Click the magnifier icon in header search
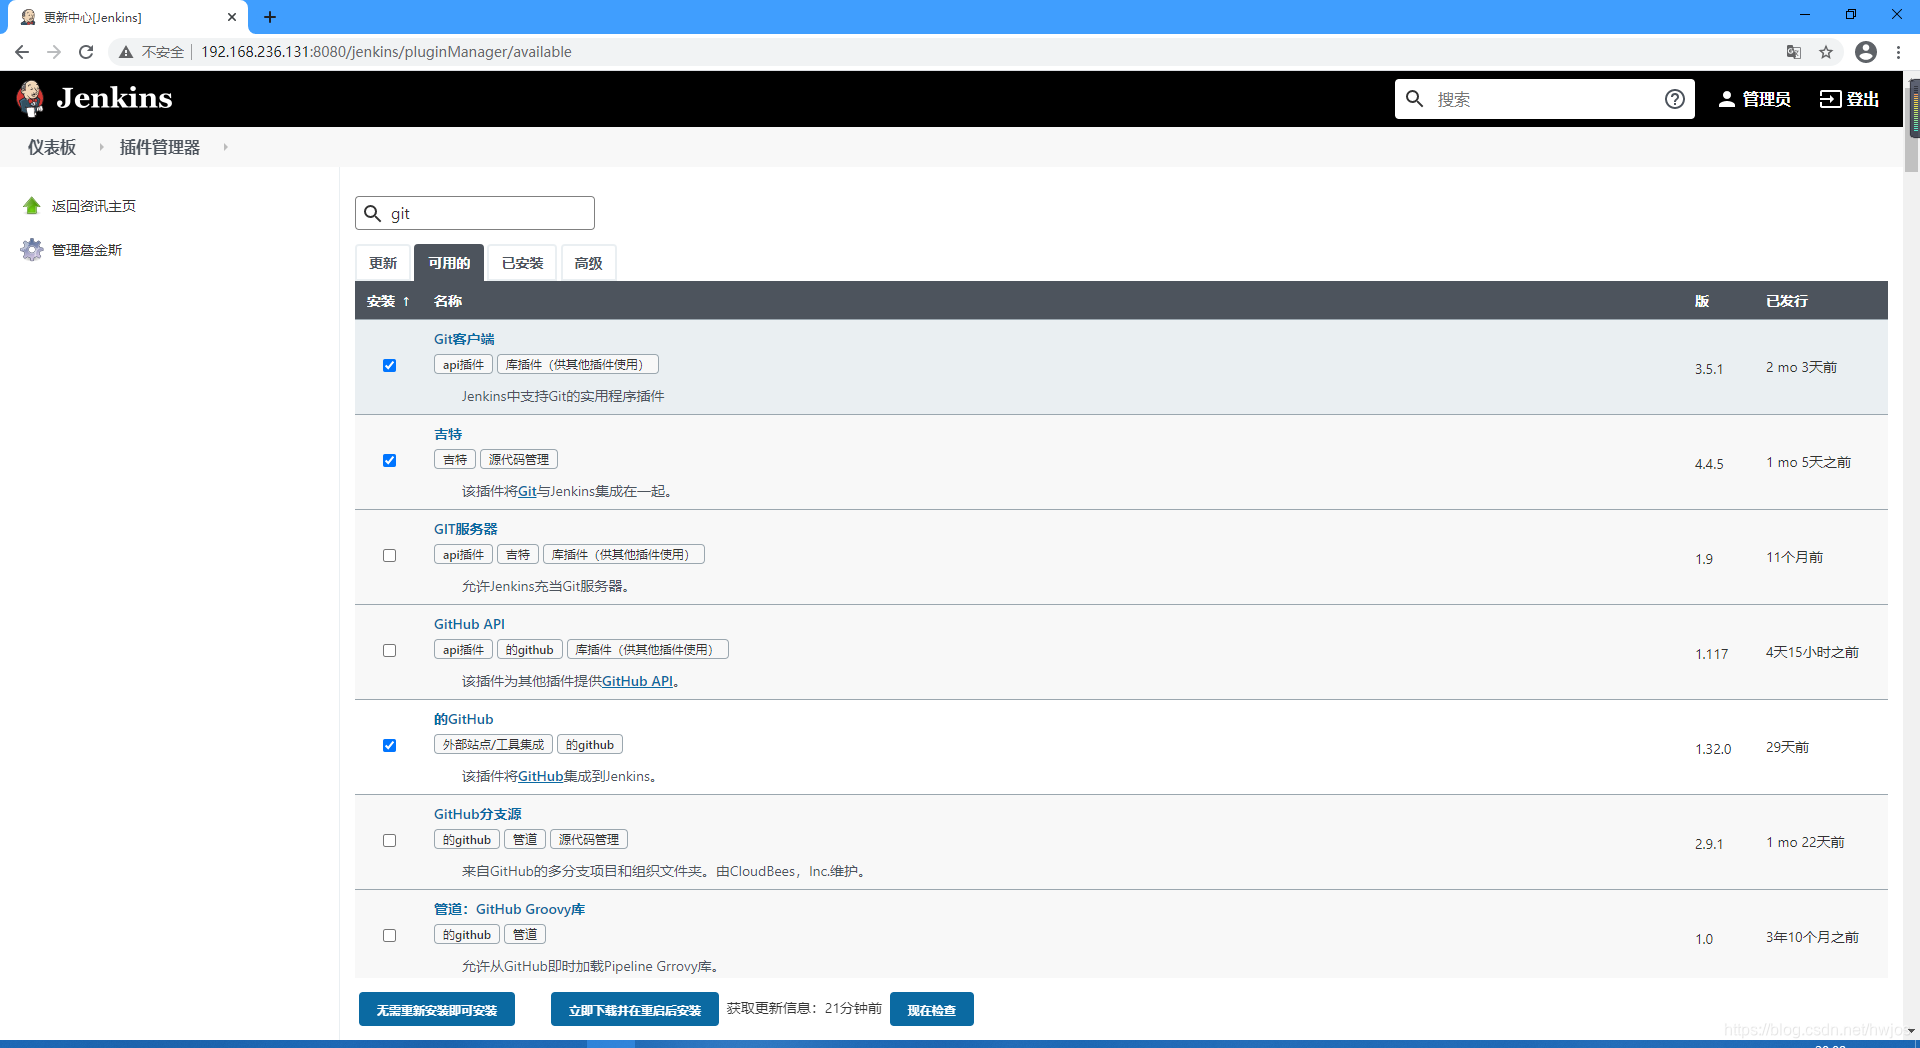The width and height of the screenshot is (1920, 1048). [1414, 99]
